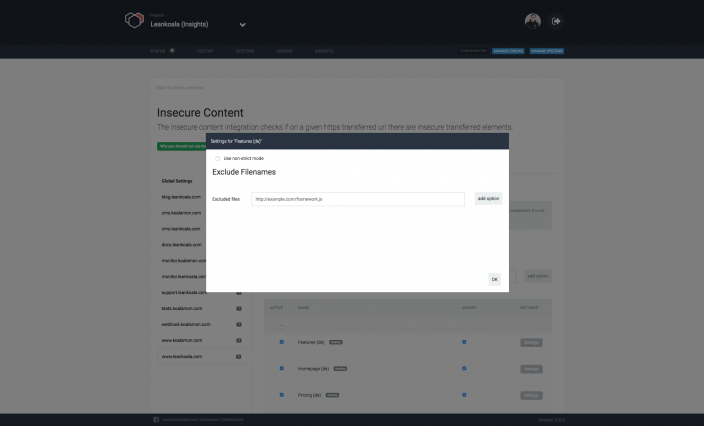Click the Version 2.5.0 footer text
The height and width of the screenshot is (426, 704).
[x=551, y=420]
